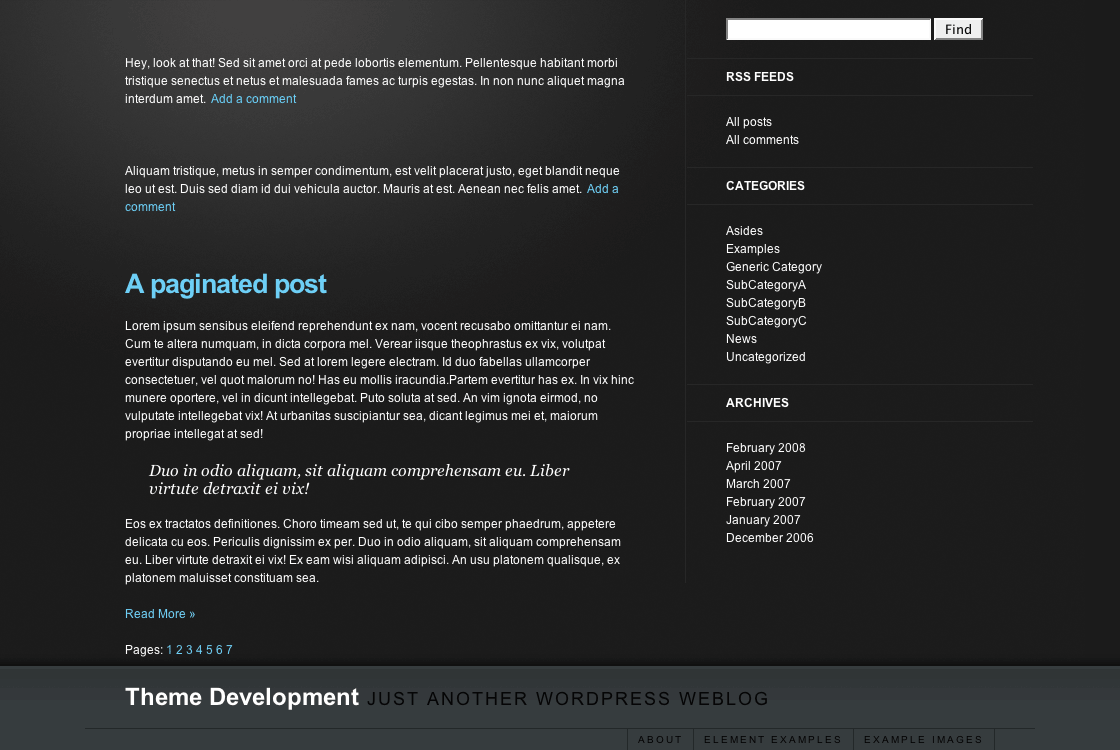Switch to the ELEMENT EXAMPLES tab
This screenshot has width=1120, height=750.
tap(773, 739)
